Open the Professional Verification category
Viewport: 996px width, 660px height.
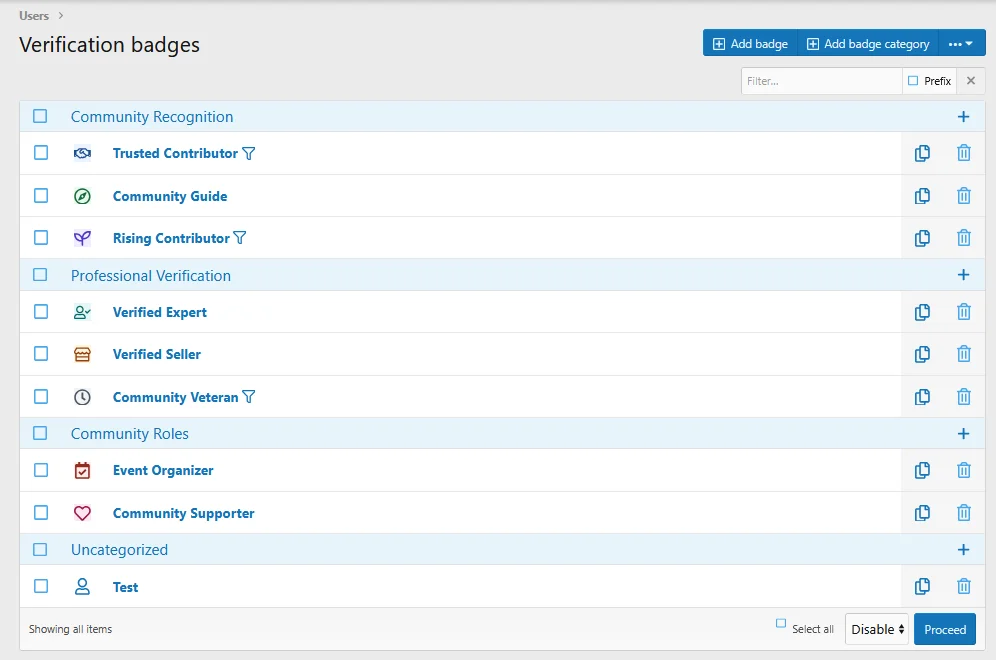pos(151,276)
